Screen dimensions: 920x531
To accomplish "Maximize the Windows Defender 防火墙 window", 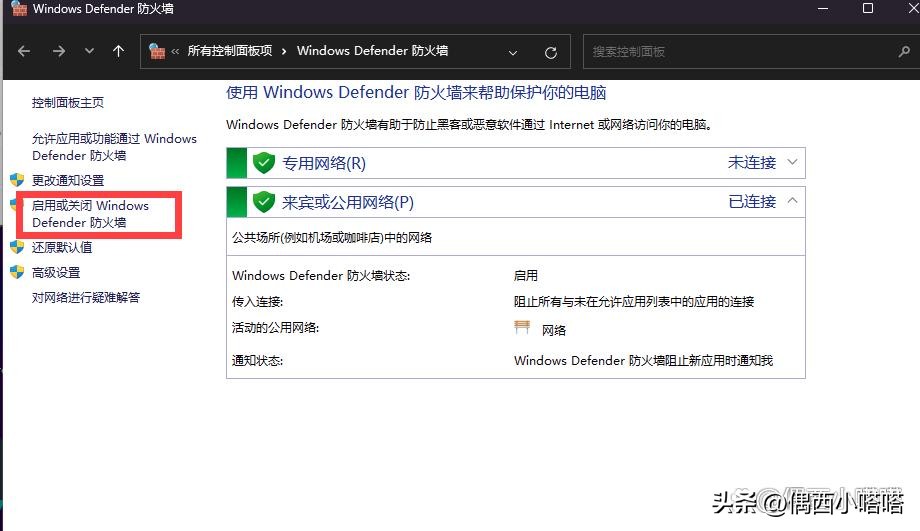I will [x=868, y=8].
